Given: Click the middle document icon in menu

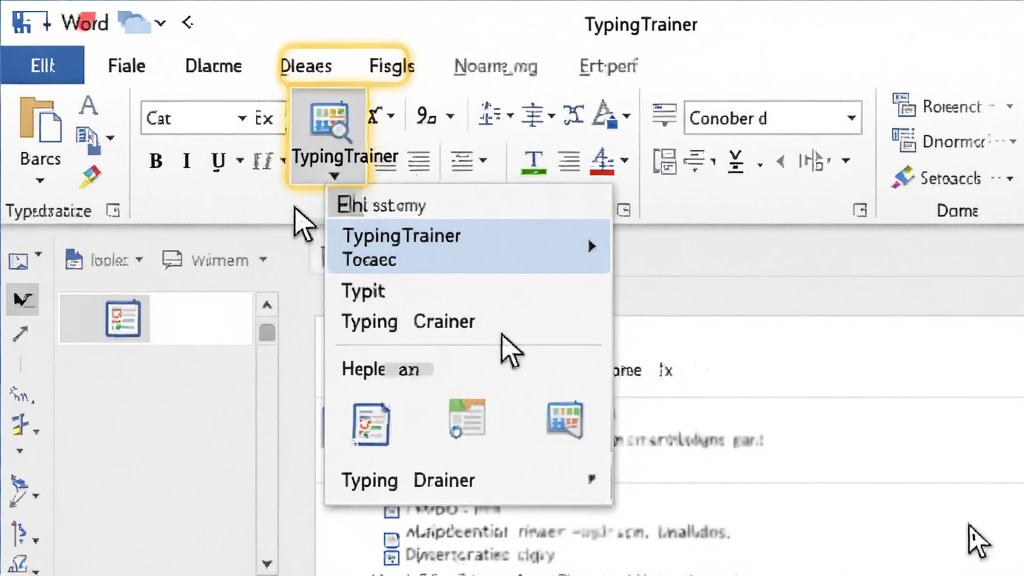Looking at the screenshot, I should click(467, 418).
